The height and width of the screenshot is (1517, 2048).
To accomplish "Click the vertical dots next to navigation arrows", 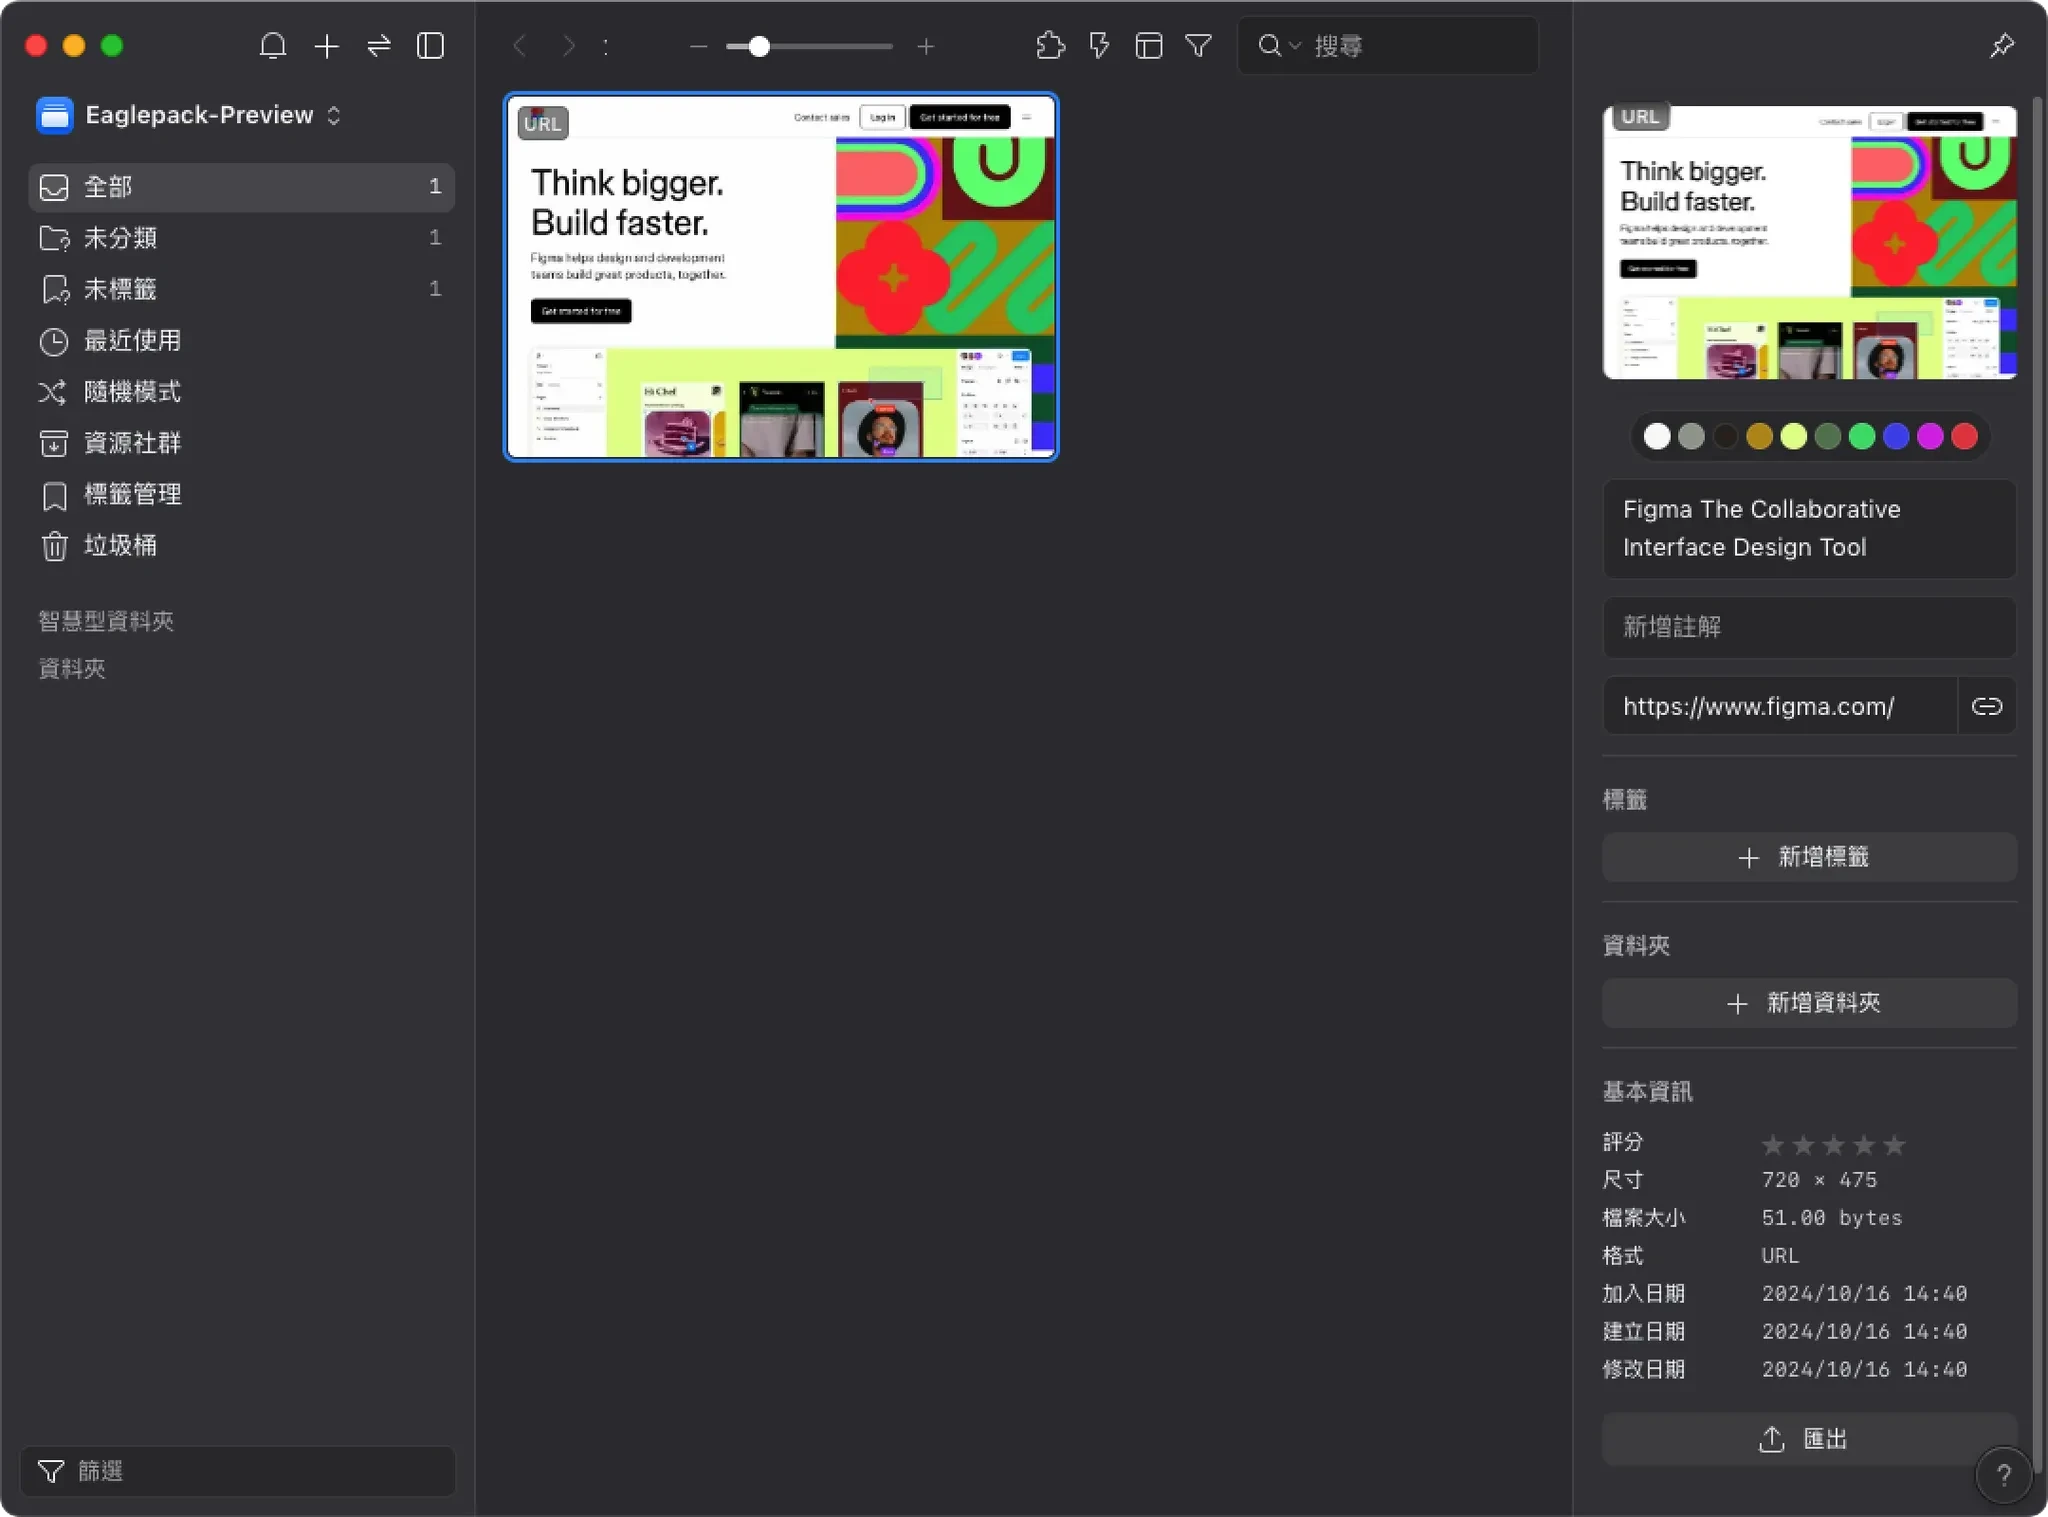I will pos(606,46).
